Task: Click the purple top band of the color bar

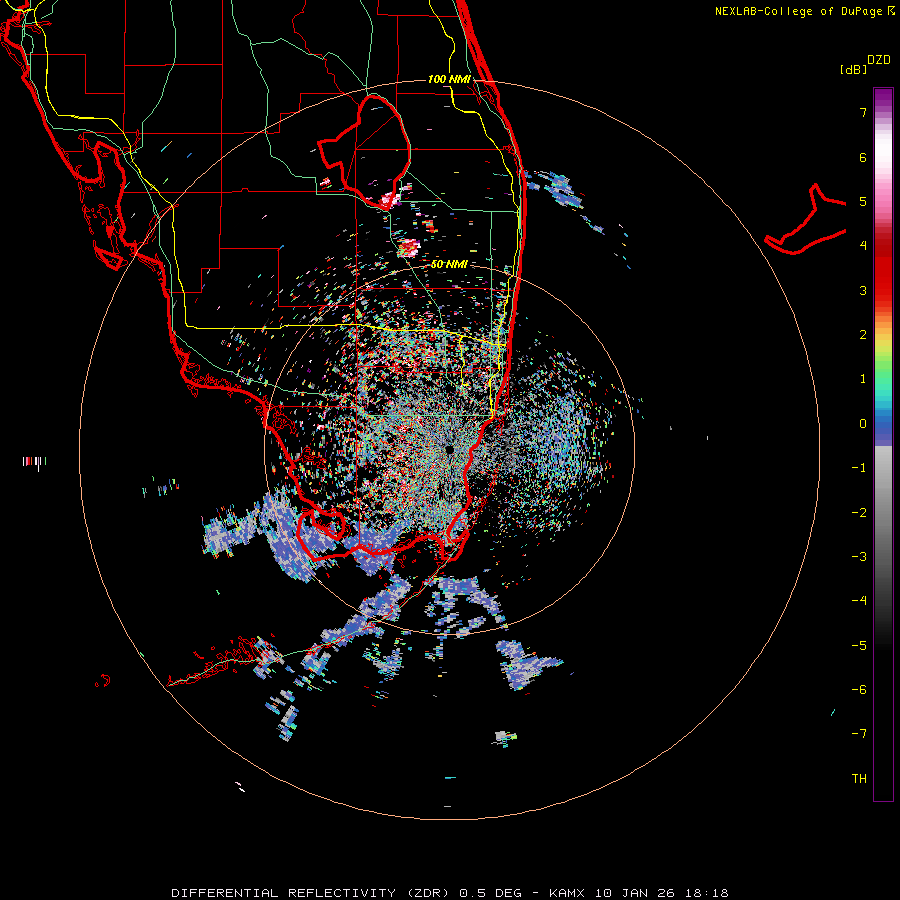Action: (x=883, y=98)
